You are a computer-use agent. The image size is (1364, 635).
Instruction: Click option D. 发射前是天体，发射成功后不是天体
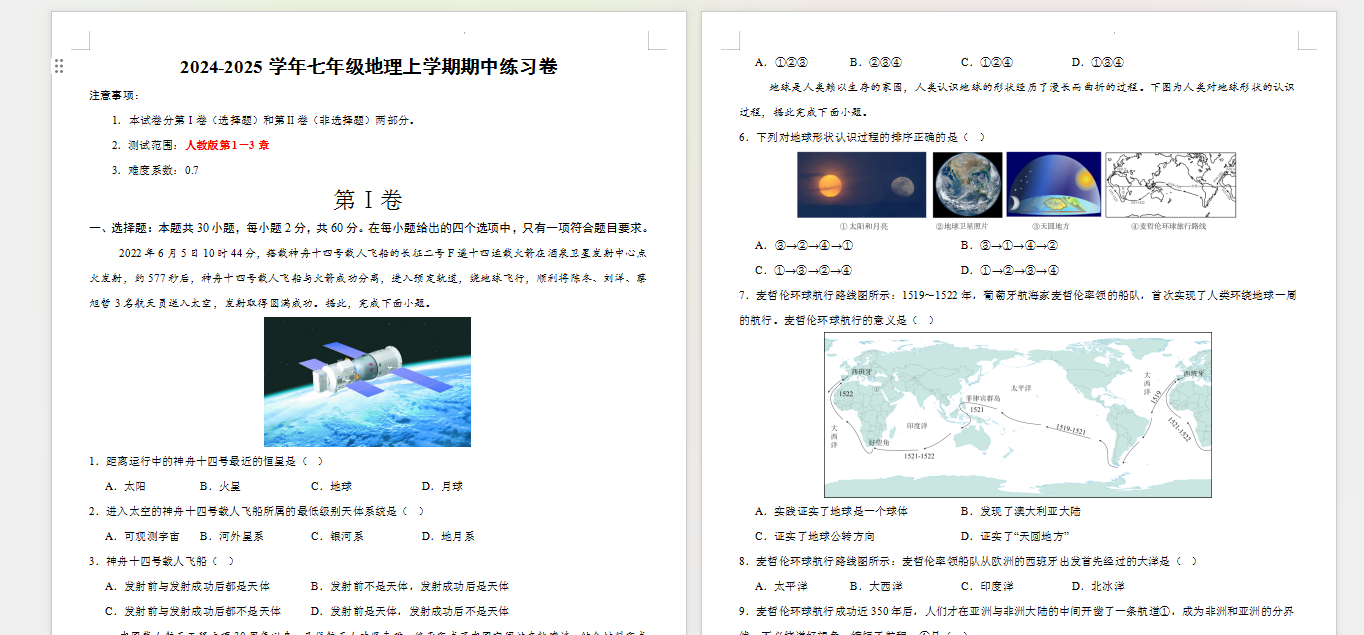coord(410,611)
